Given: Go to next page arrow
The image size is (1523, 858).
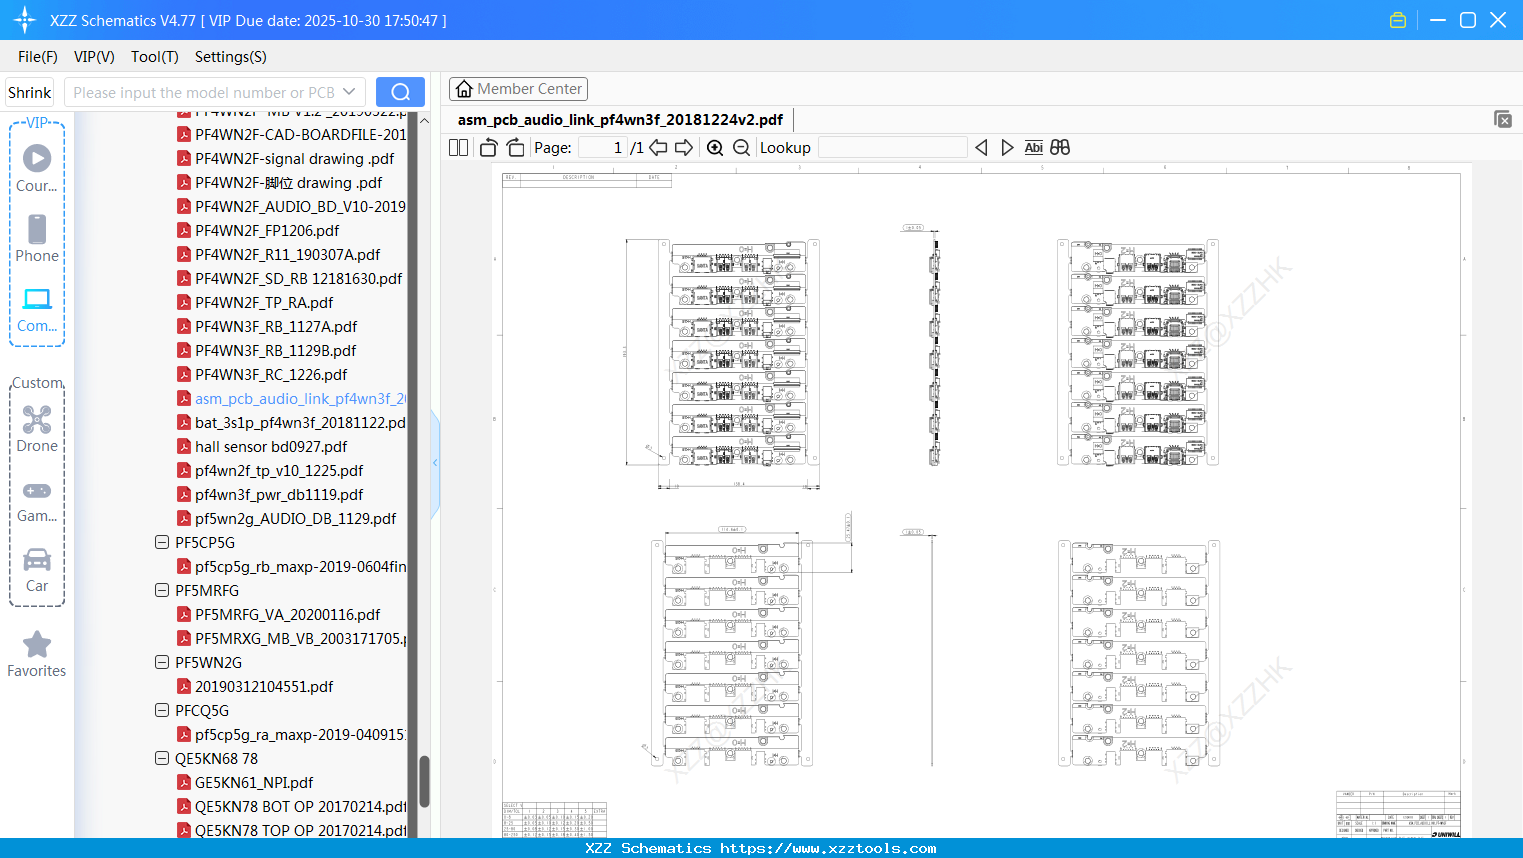Looking at the screenshot, I should pyautogui.click(x=684, y=148).
